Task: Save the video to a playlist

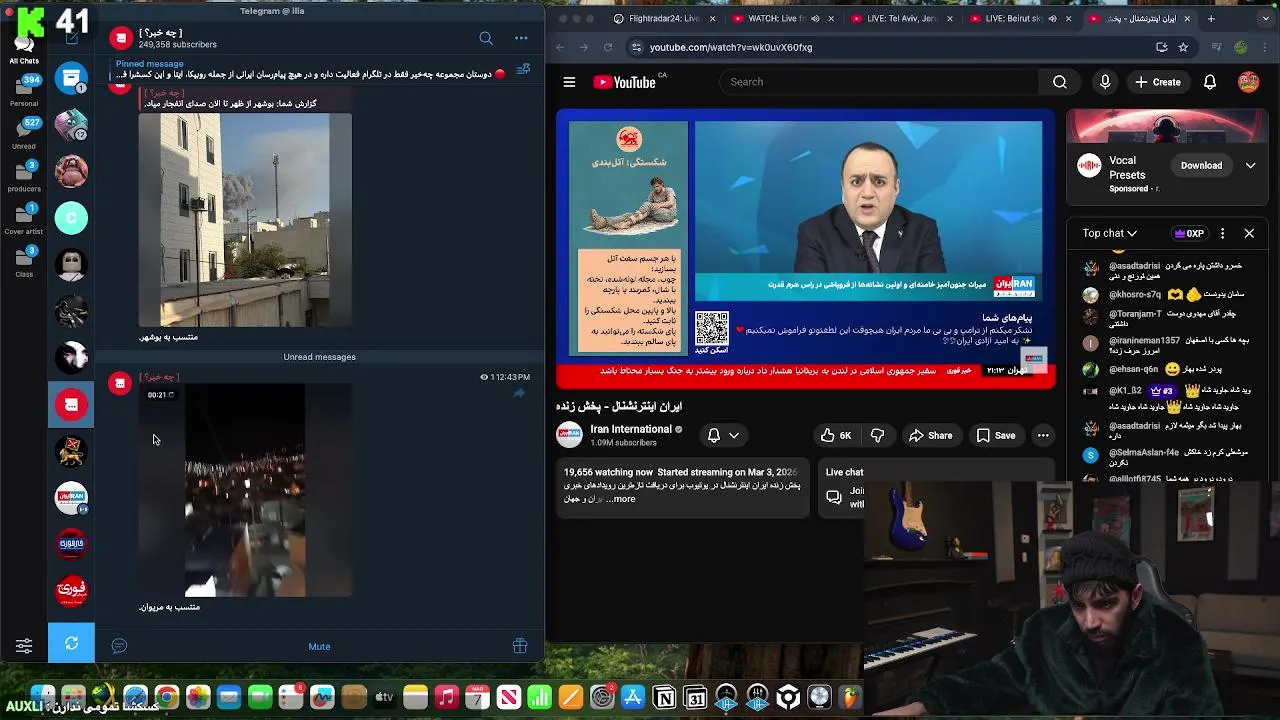Action: click(996, 435)
